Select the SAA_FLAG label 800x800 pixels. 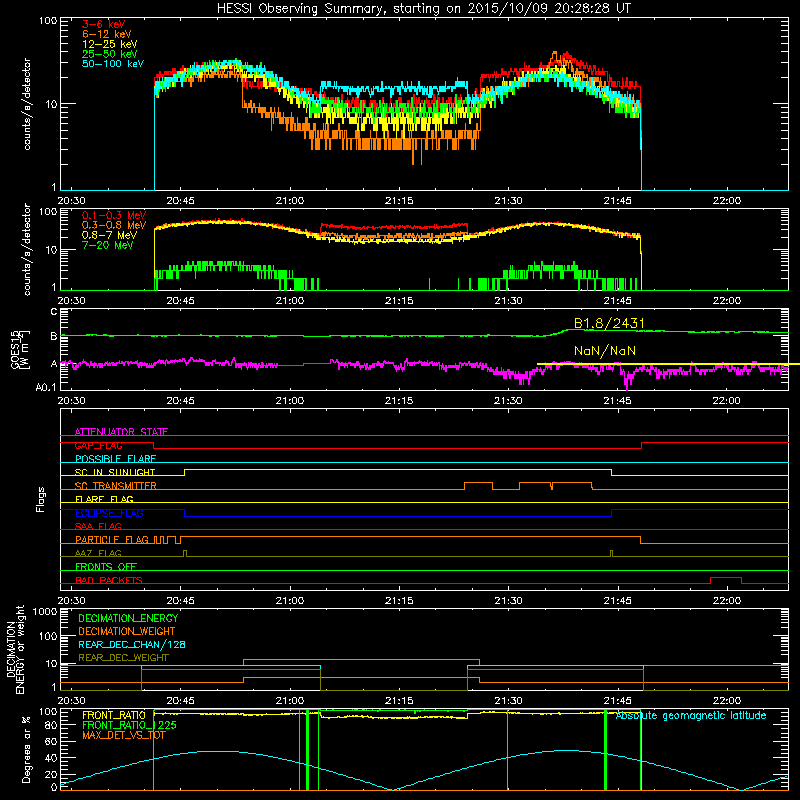[98, 527]
